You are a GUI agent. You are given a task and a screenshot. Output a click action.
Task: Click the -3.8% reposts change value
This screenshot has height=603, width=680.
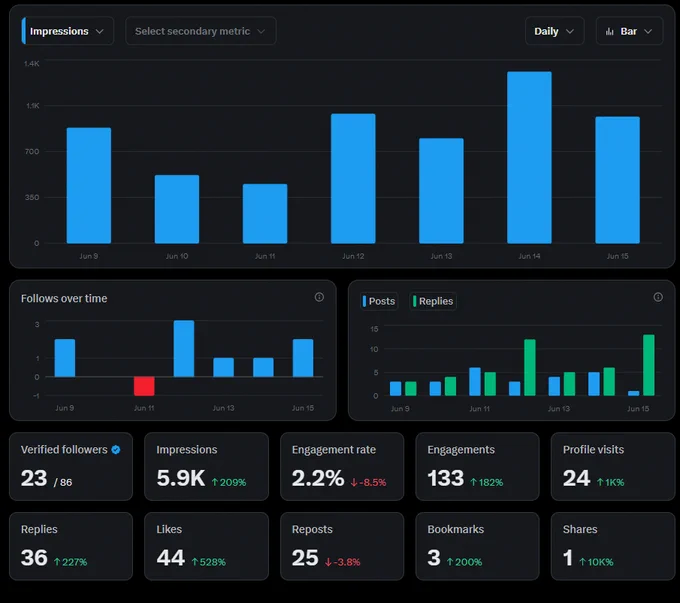(x=343, y=562)
